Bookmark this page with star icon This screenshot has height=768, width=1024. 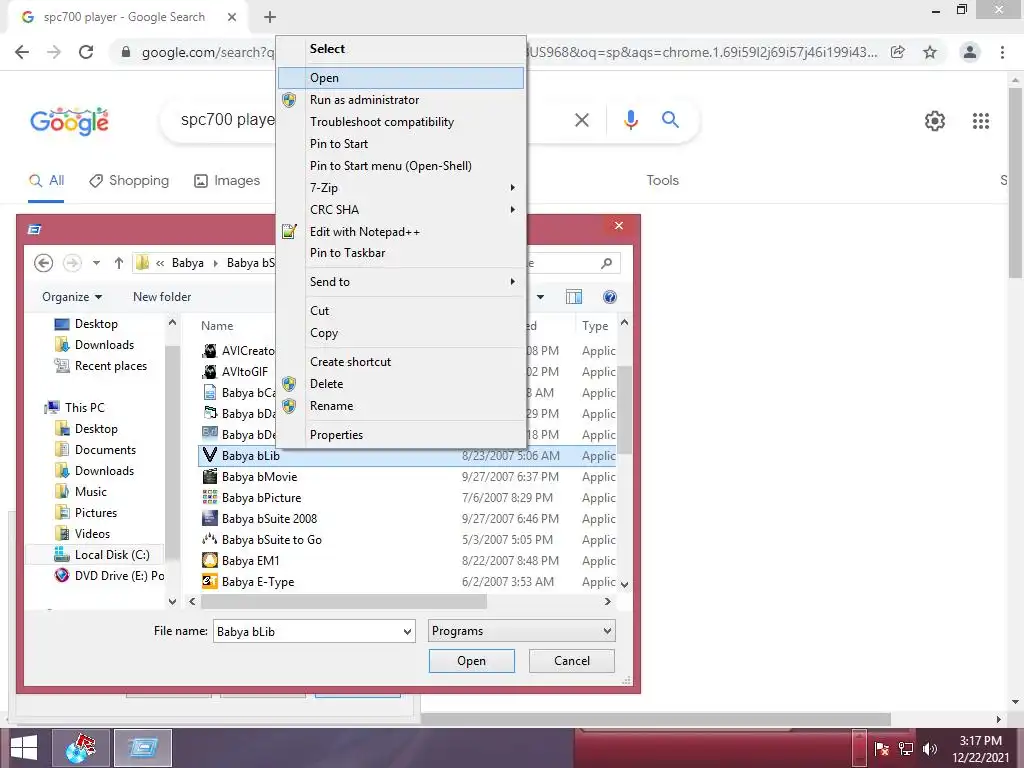[930, 52]
